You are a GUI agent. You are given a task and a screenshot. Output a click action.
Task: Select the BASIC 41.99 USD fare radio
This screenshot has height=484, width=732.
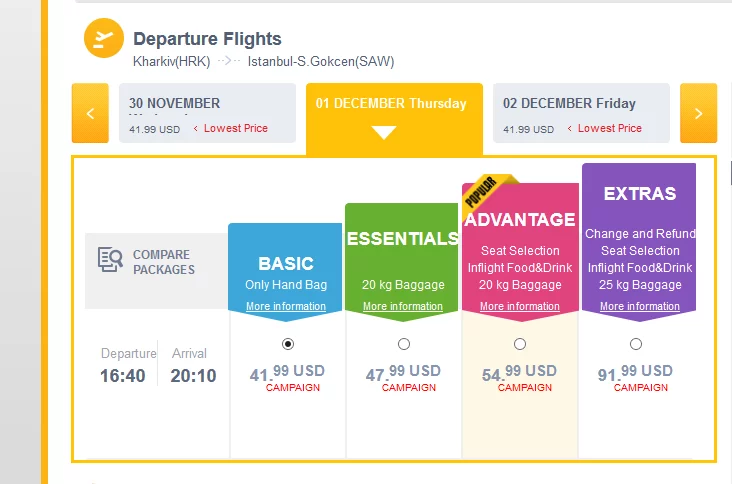pos(288,344)
